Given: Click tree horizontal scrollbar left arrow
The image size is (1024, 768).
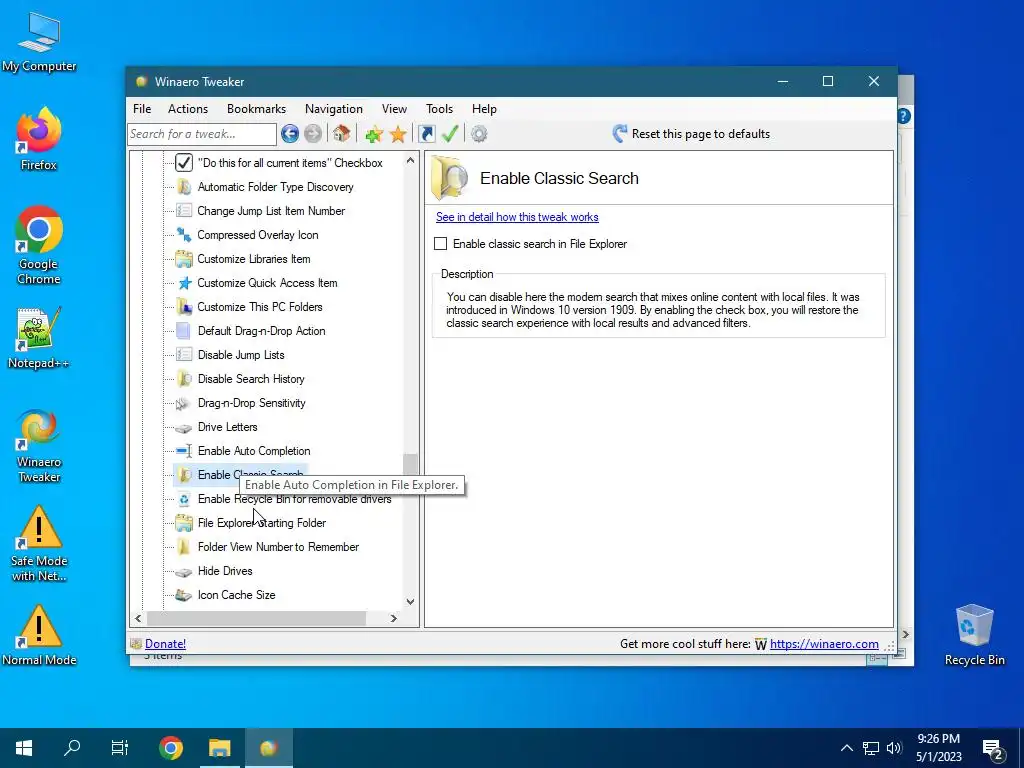Looking at the screenshot, I should point(138,618).
